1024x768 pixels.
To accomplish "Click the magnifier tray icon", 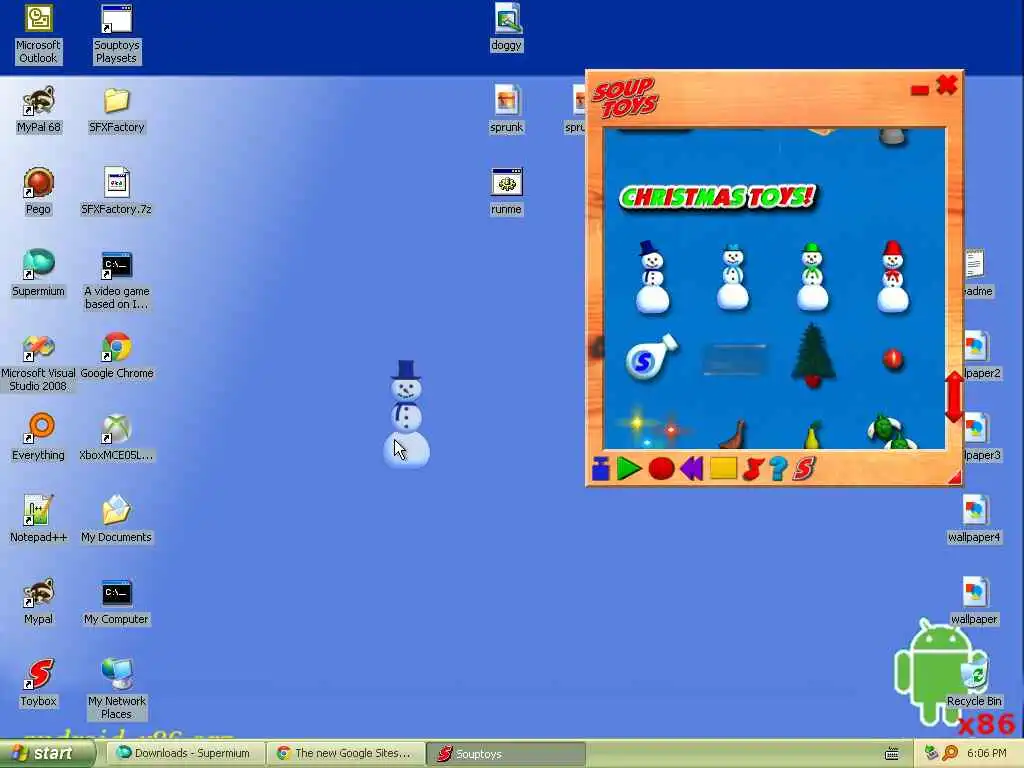I will pyautogui.click(x=950, y=754).
